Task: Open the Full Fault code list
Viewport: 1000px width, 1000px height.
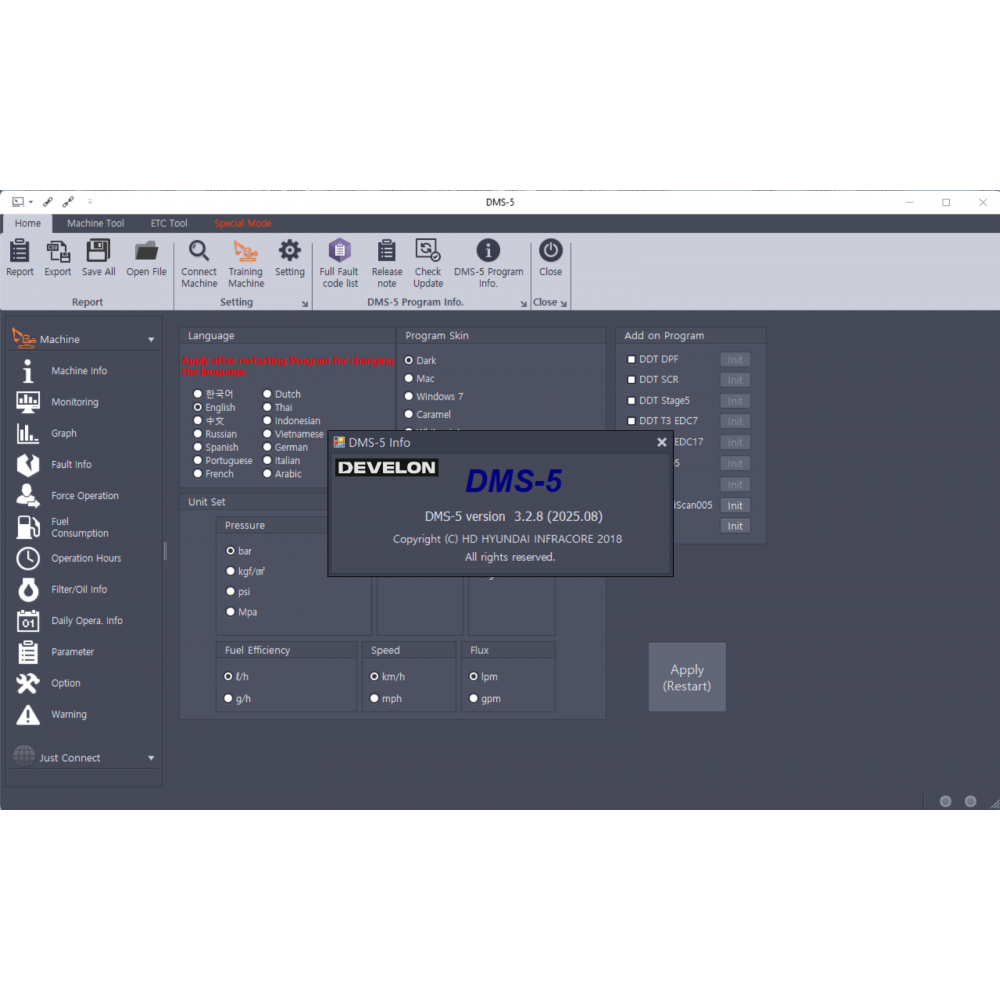Action: (x=340, y=251)
